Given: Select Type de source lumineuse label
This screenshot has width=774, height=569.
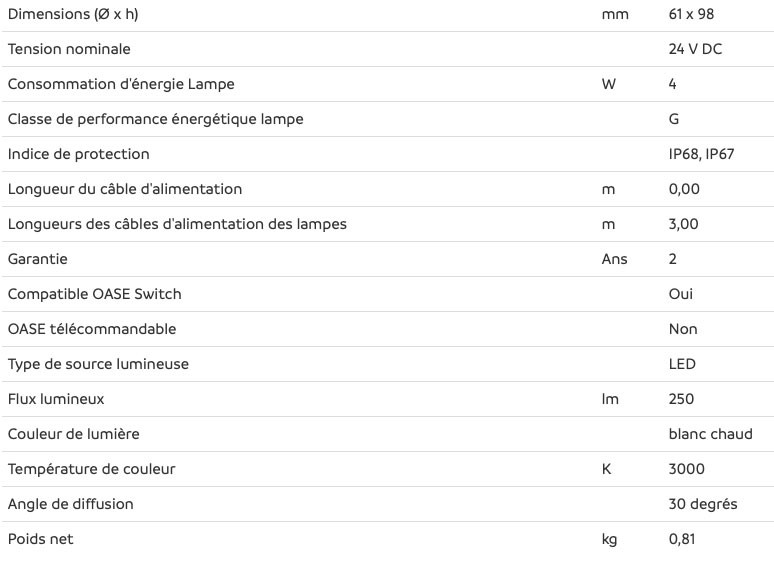Looking at the screenshot, I should coord(98,364).
